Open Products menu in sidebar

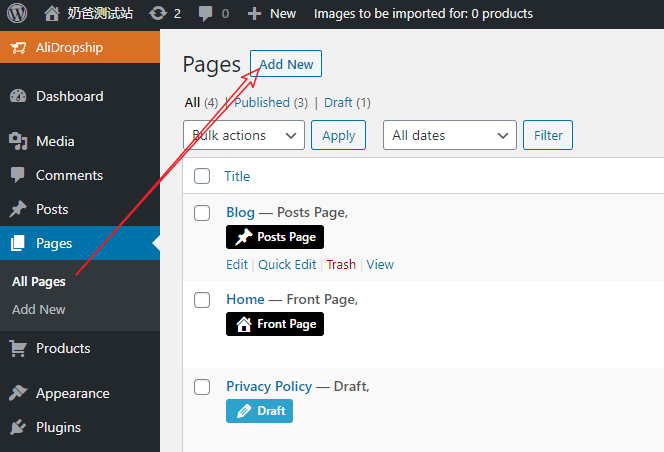click(x=63, y=348)
